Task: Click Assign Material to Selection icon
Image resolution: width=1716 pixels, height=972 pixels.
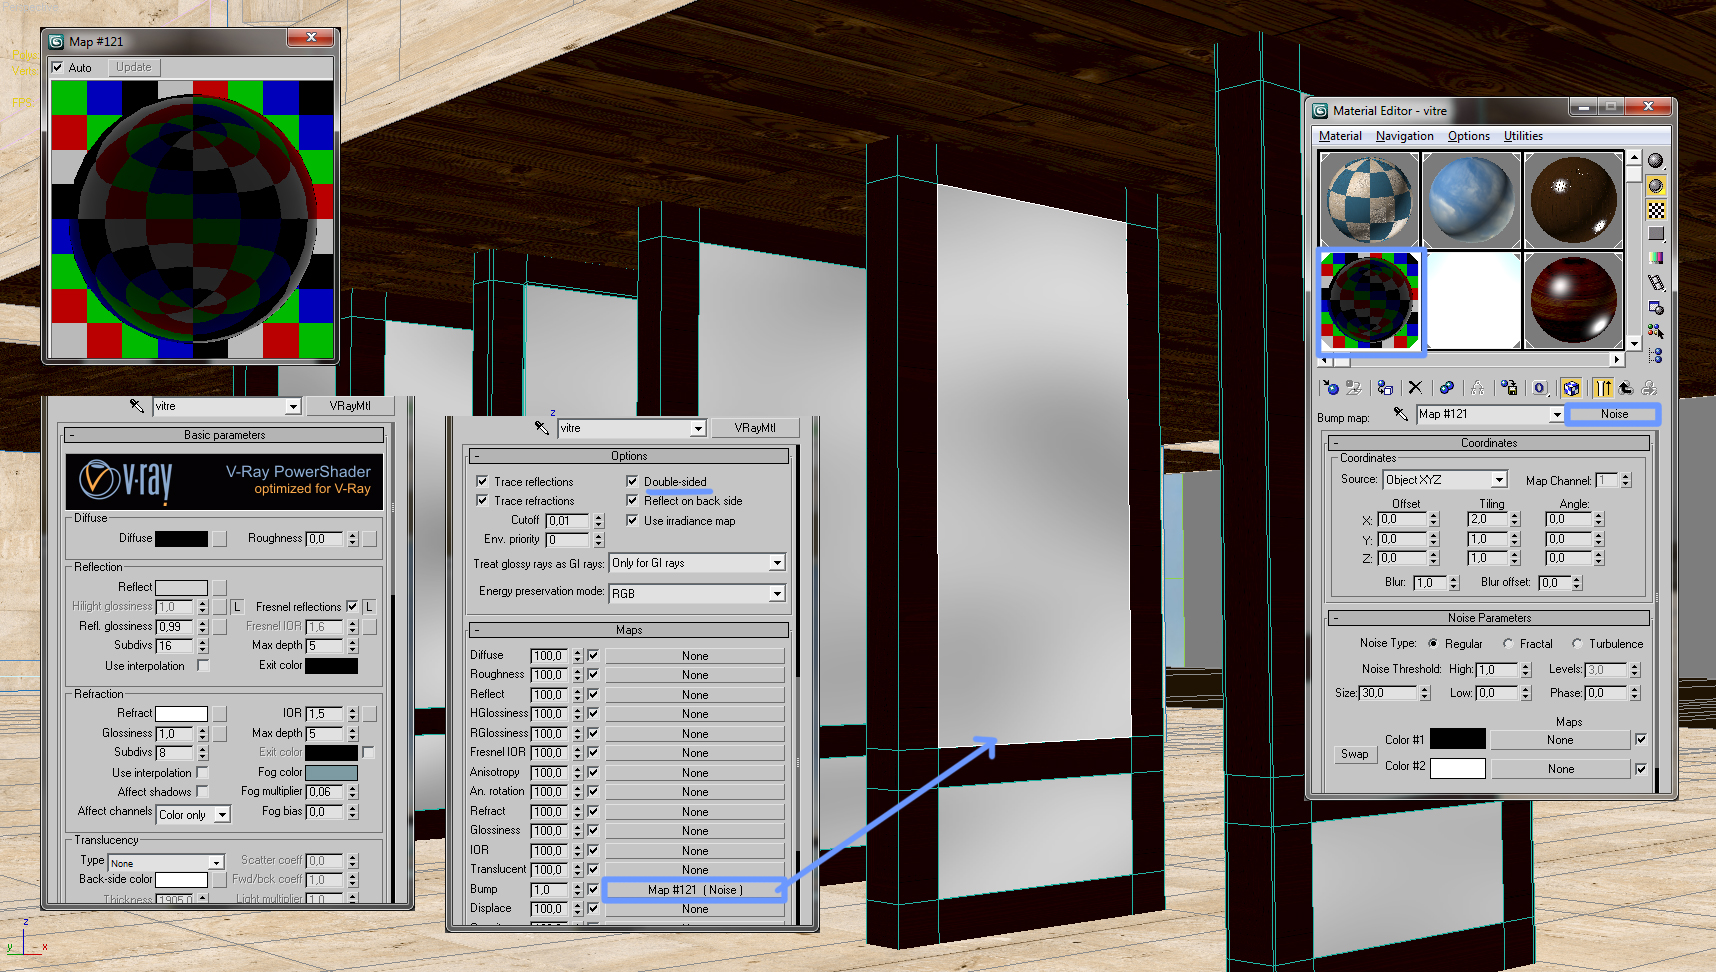Action: pyautogui.click(x=1385, y=388)
